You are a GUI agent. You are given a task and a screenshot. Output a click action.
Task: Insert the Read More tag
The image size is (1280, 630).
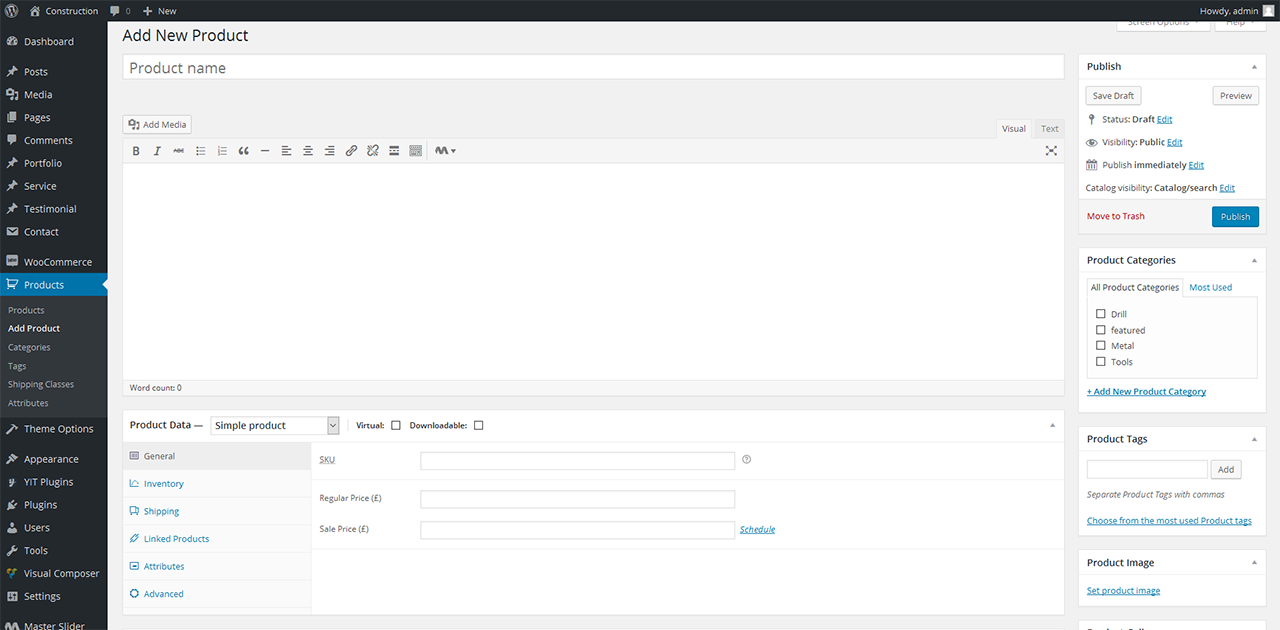(x=394, y=151)
